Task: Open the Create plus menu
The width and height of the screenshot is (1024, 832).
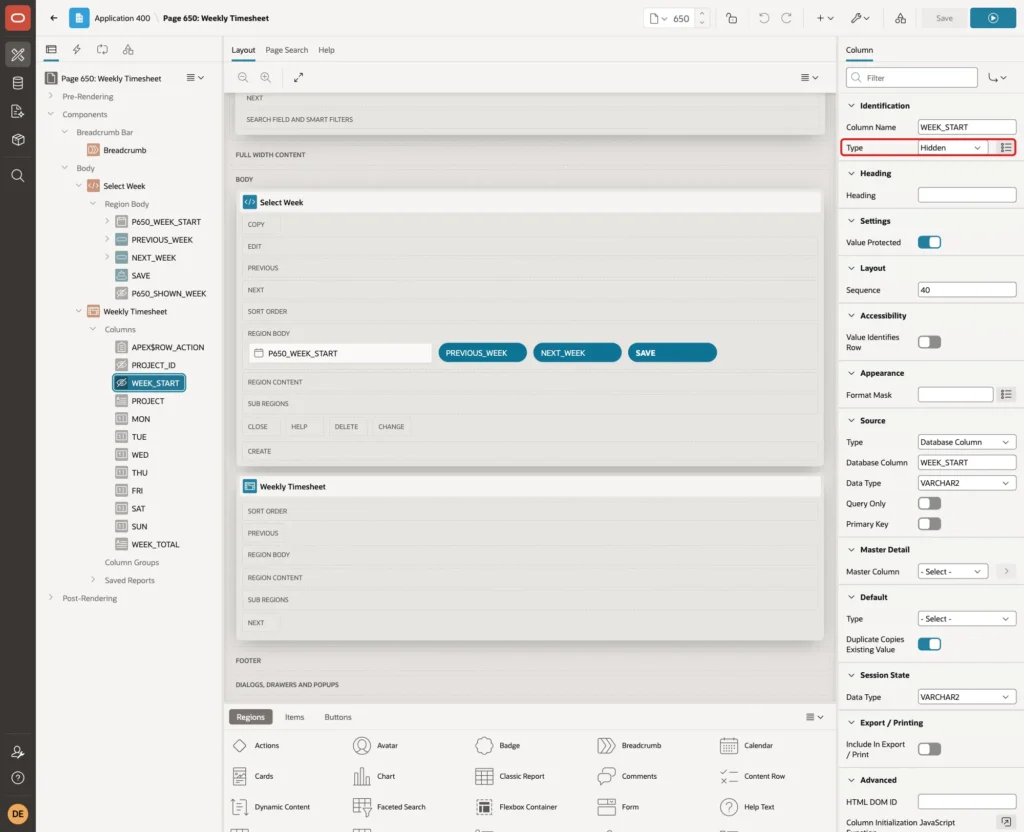Action: [x=825, y=18]
